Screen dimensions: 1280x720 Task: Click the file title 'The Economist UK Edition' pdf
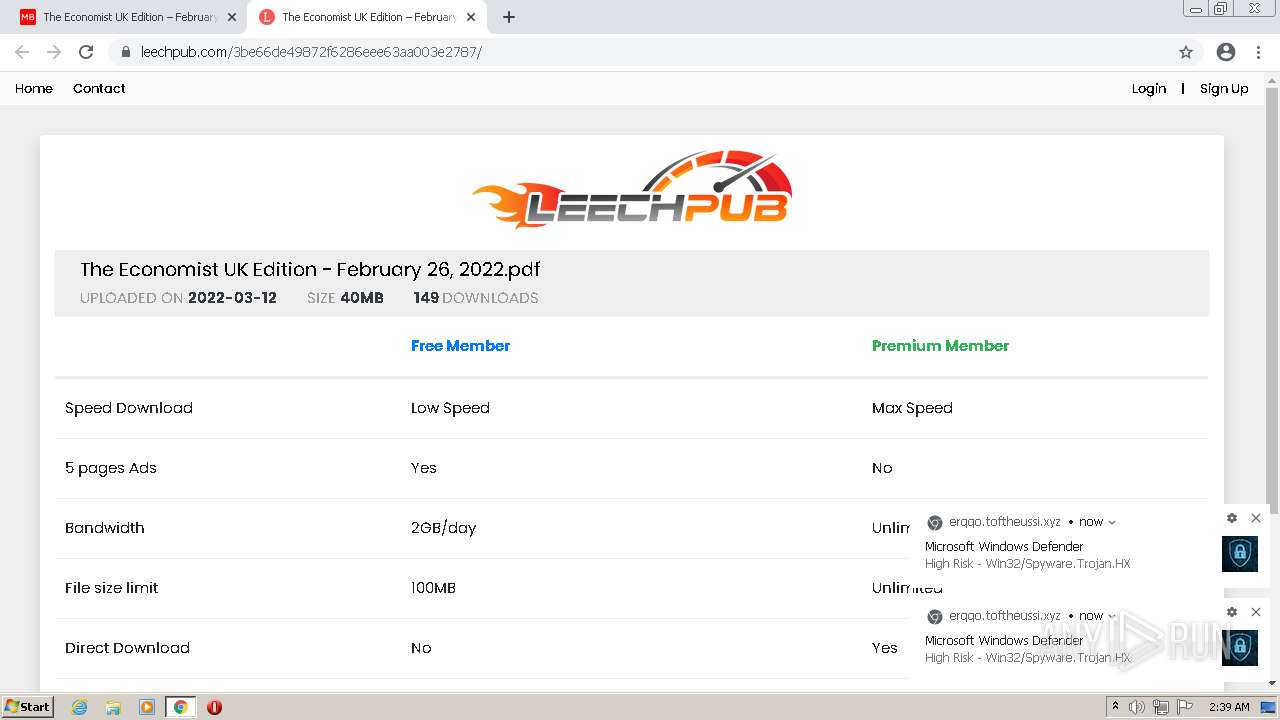point(310,270)
